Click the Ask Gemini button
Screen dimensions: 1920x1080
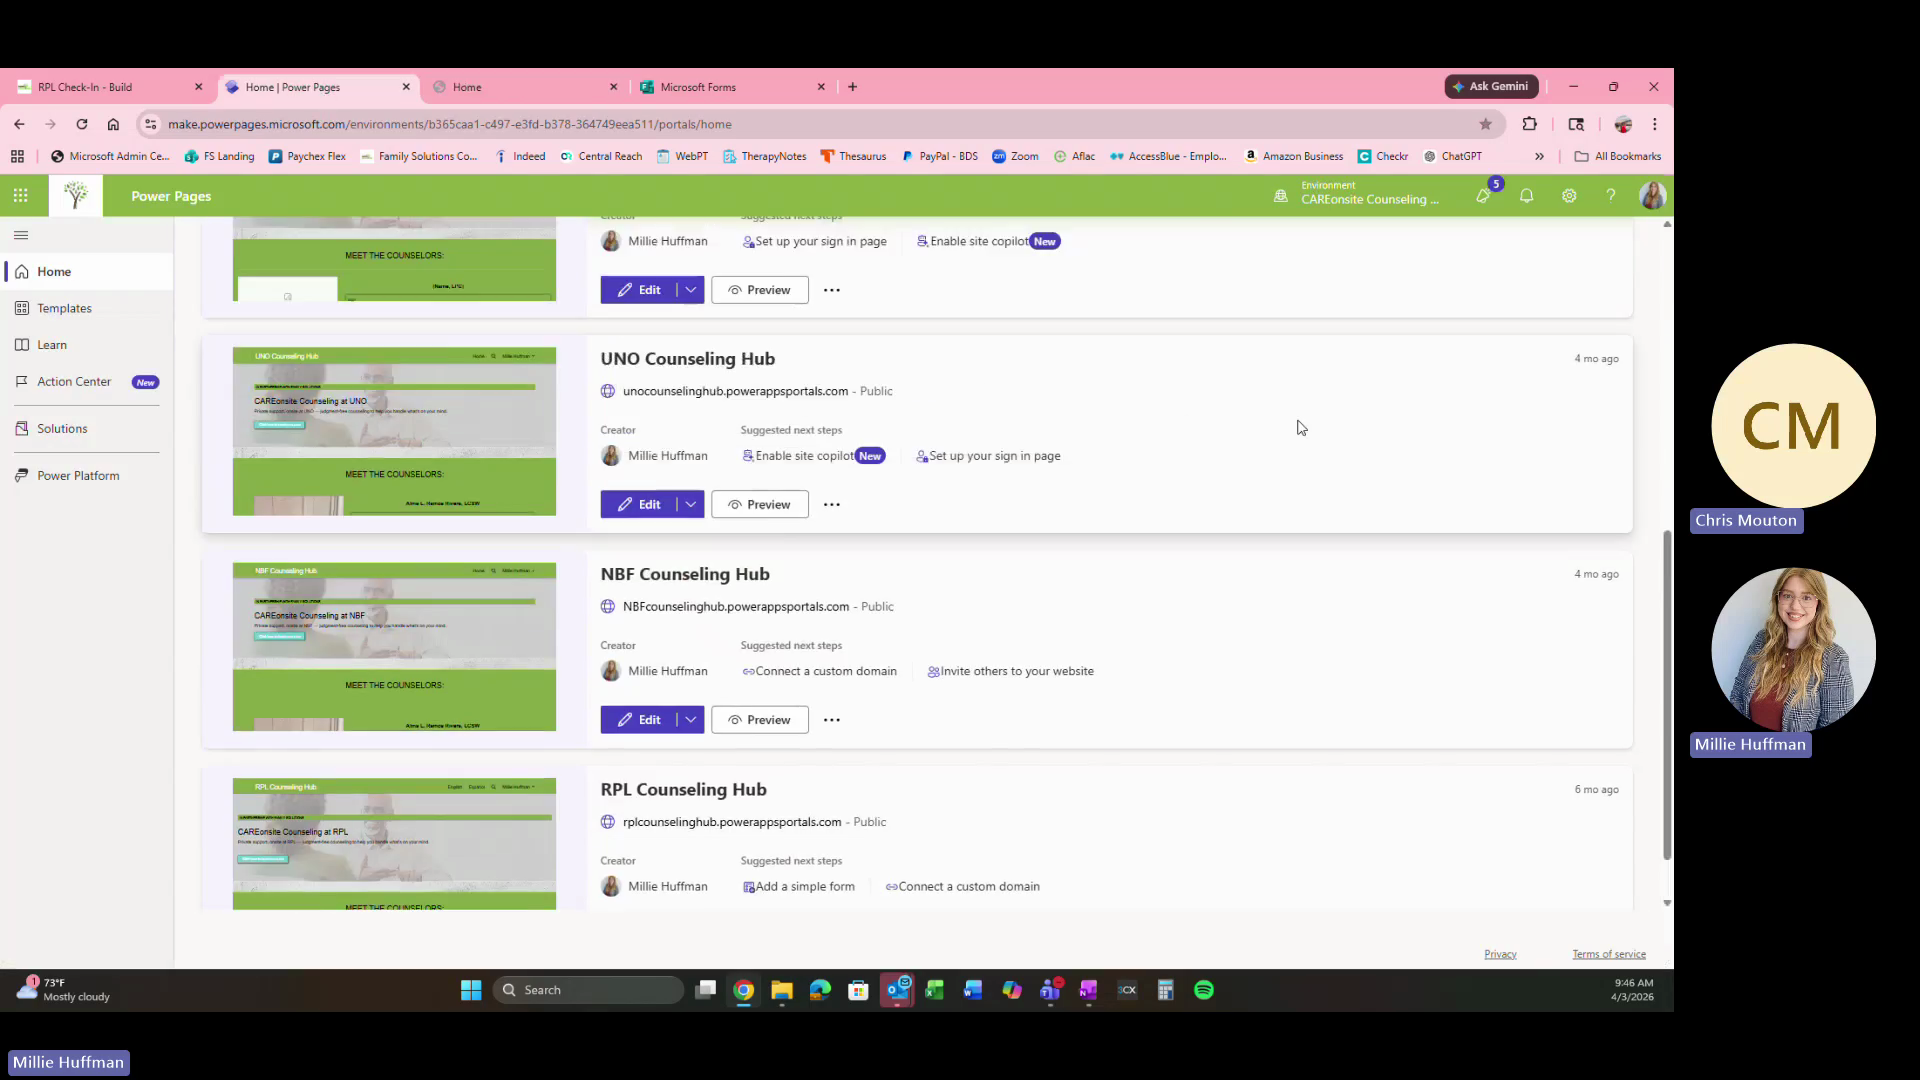pos(1491,87)
